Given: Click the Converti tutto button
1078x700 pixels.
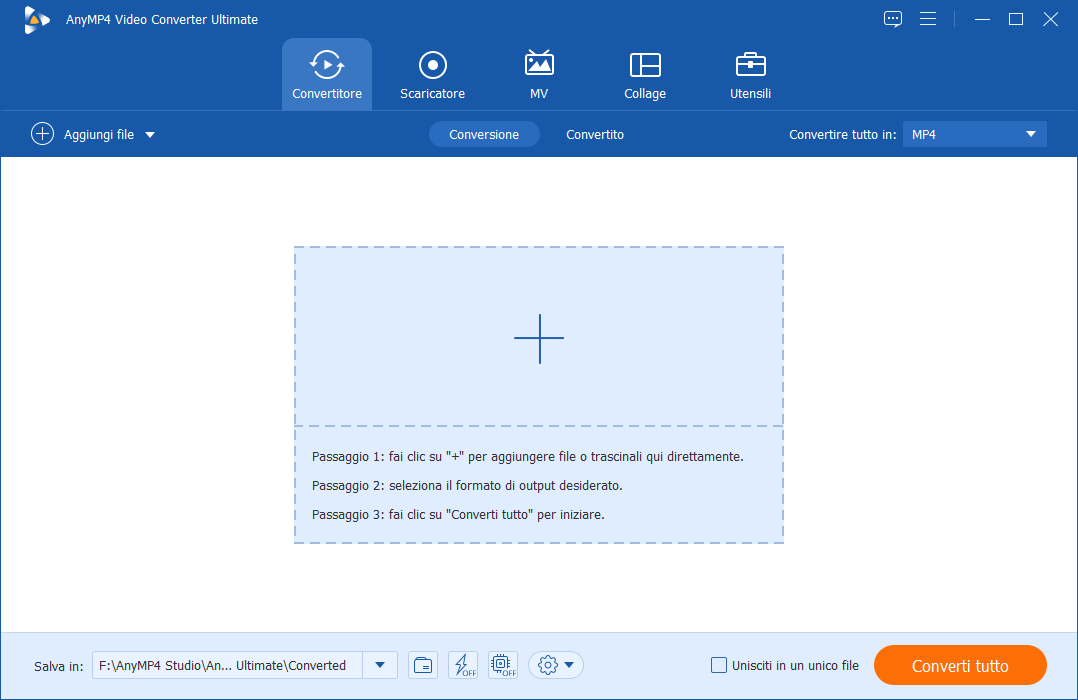Looking at the screenshot, I should 960,665.
